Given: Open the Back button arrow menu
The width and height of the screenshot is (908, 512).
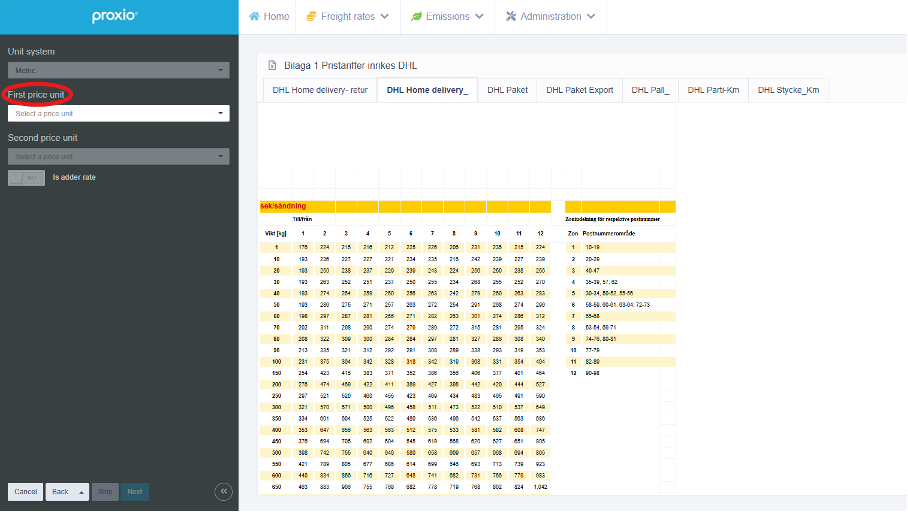Looking at the screenshot, I should [82, 492].
